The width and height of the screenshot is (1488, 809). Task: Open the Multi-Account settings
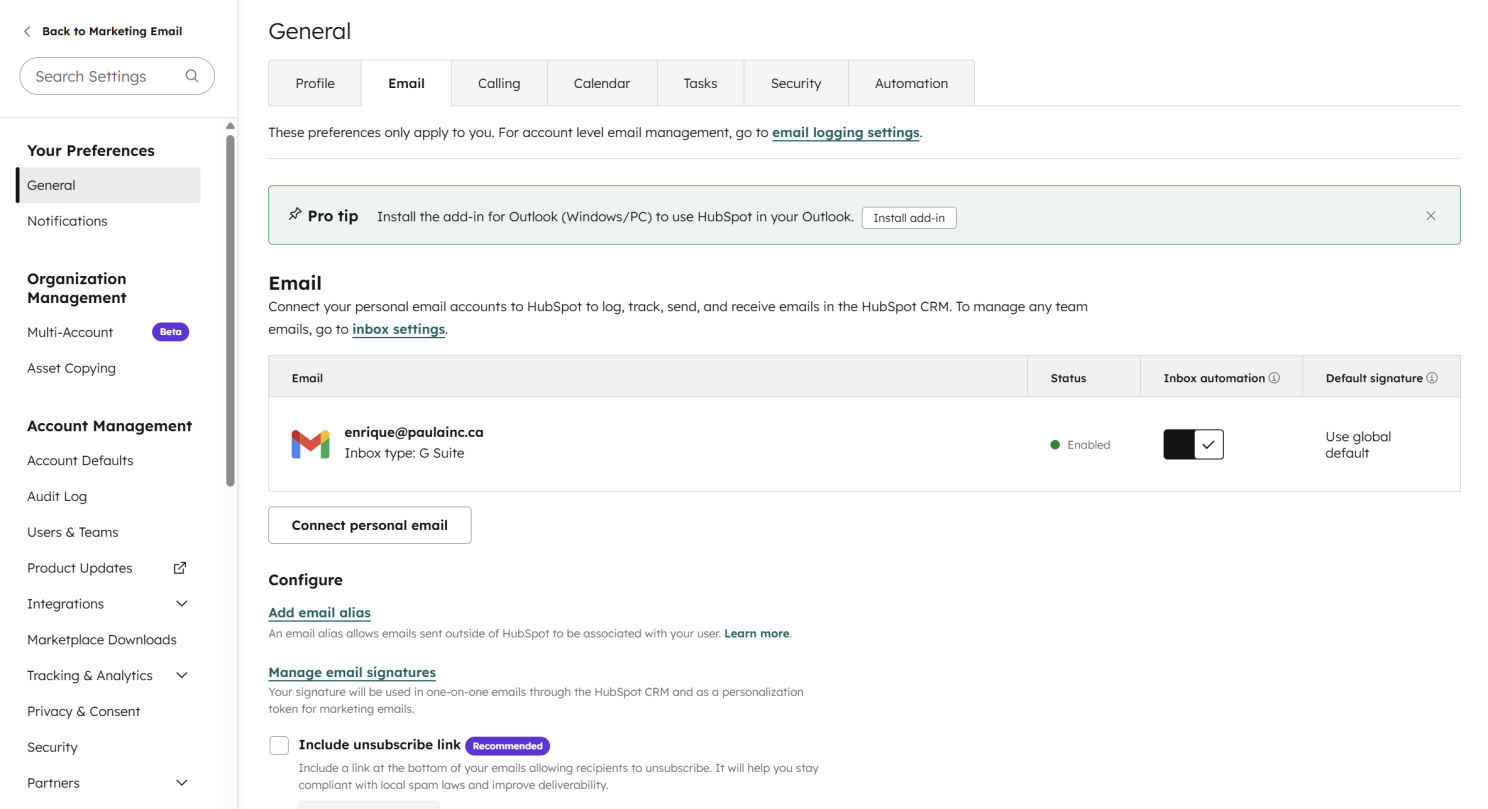pos(70,332)
